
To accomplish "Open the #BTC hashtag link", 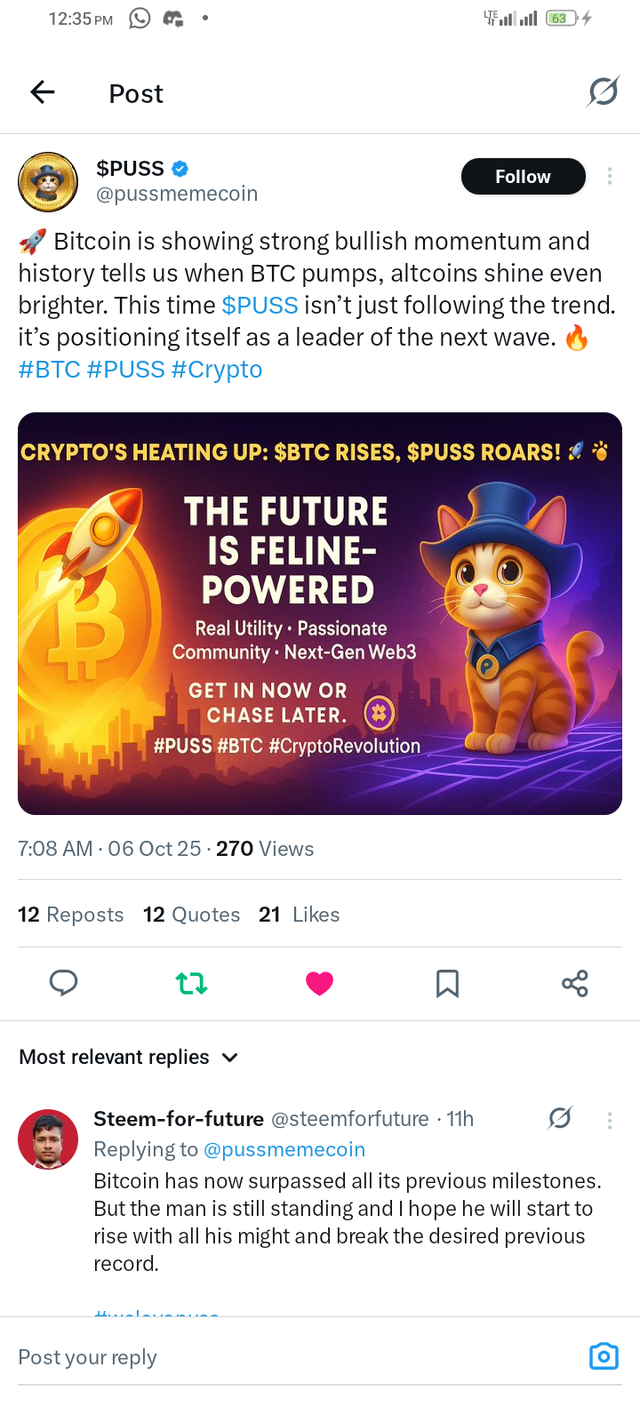I will pyautogui.click(x=49, y=369).
